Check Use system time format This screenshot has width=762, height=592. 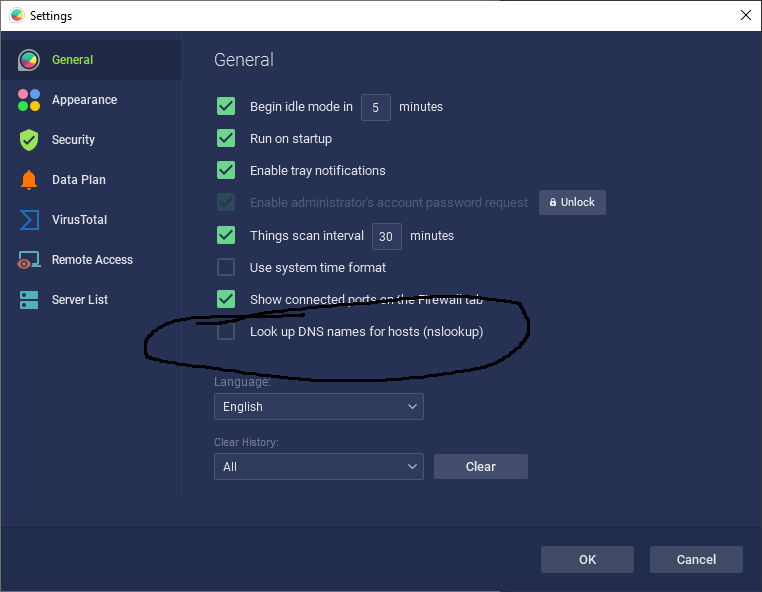[x=226, y=267]
